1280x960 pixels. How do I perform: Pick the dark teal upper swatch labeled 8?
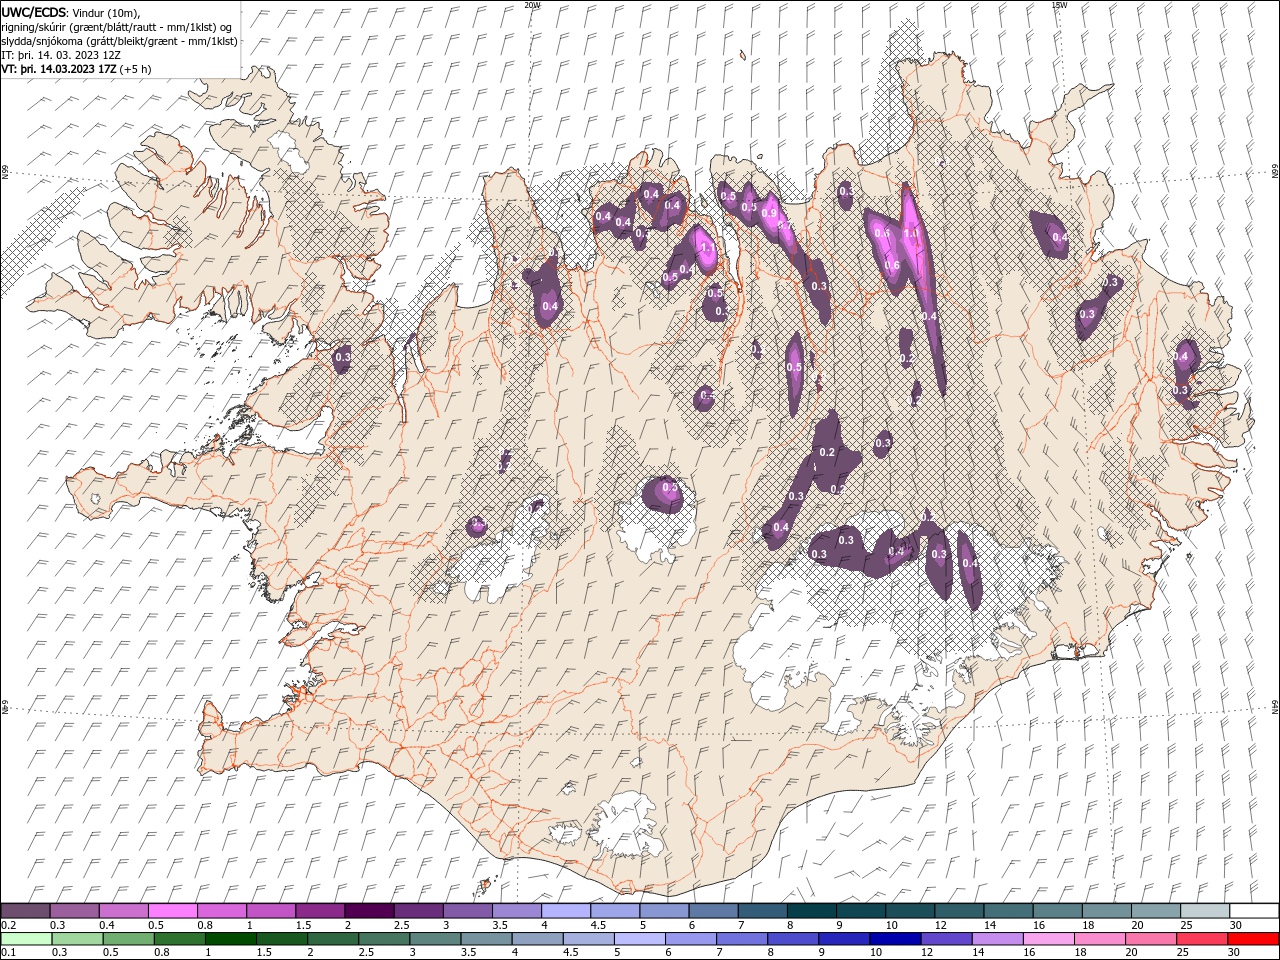[811, 911]
